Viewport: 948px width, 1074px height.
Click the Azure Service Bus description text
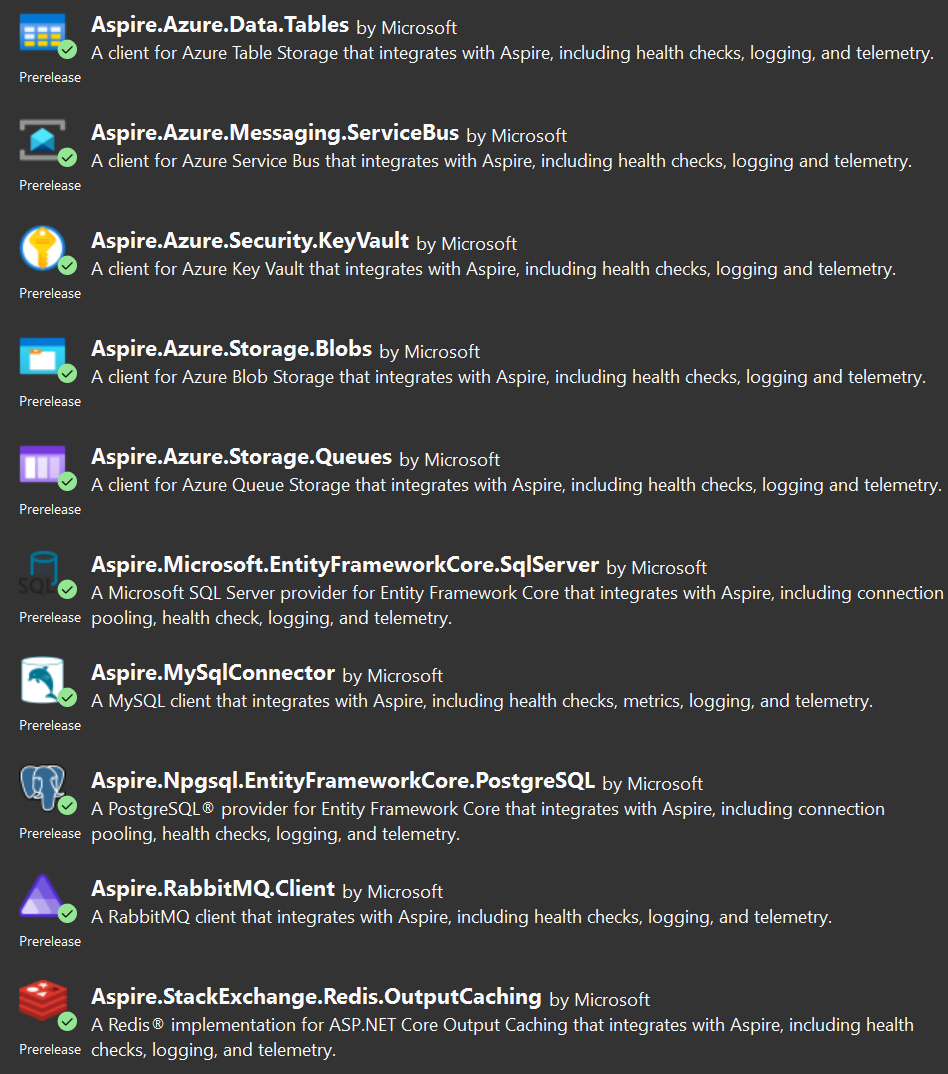point(501,162)
